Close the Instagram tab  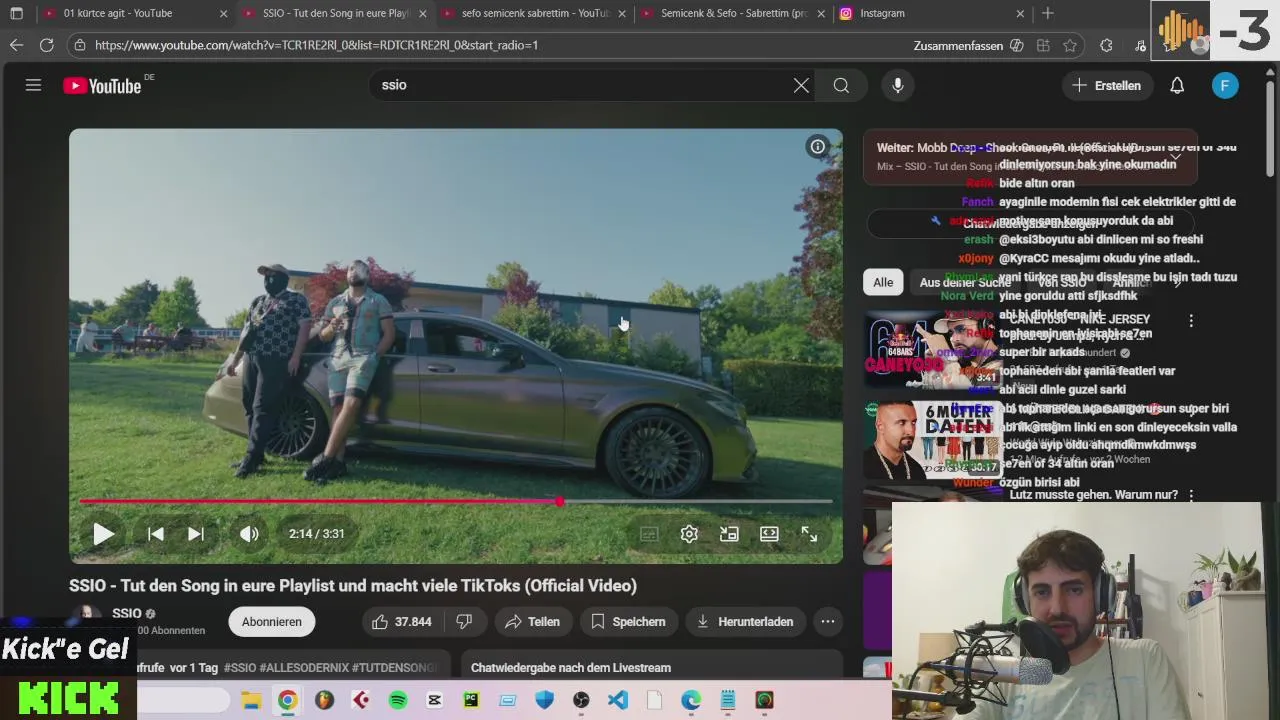point(1020,13)
